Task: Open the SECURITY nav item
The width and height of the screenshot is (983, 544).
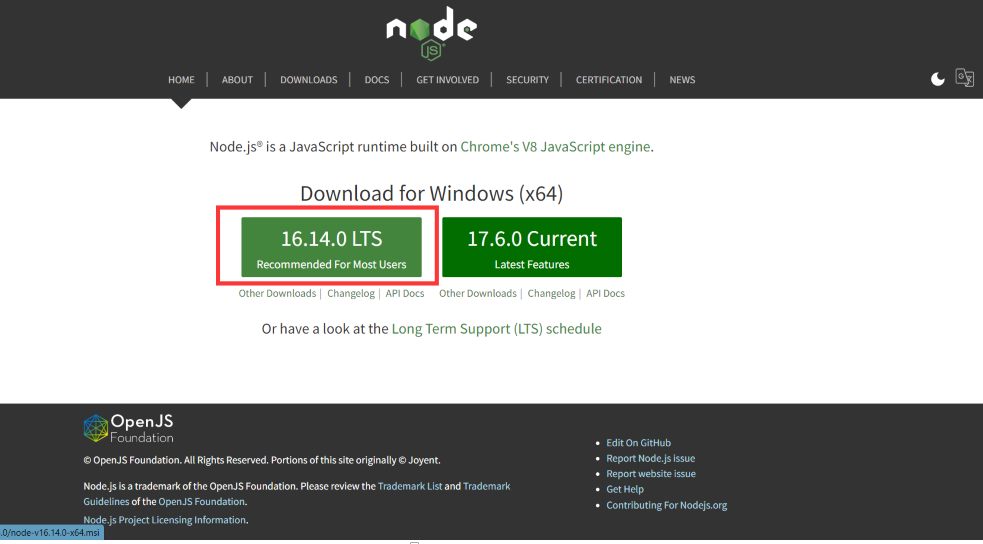Action: click(x=527, y=80)
